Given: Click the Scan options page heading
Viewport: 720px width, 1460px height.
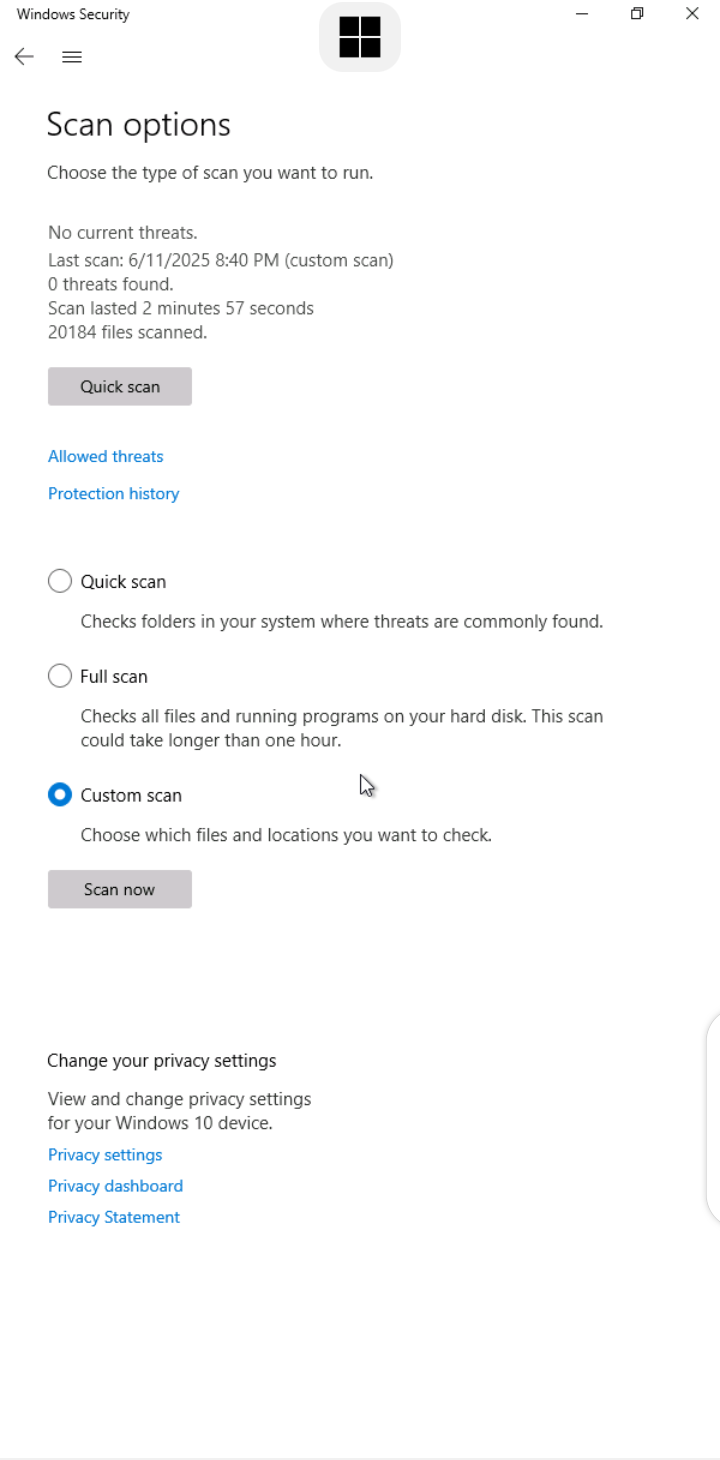Looking at the screenshot, I should 139,124.
